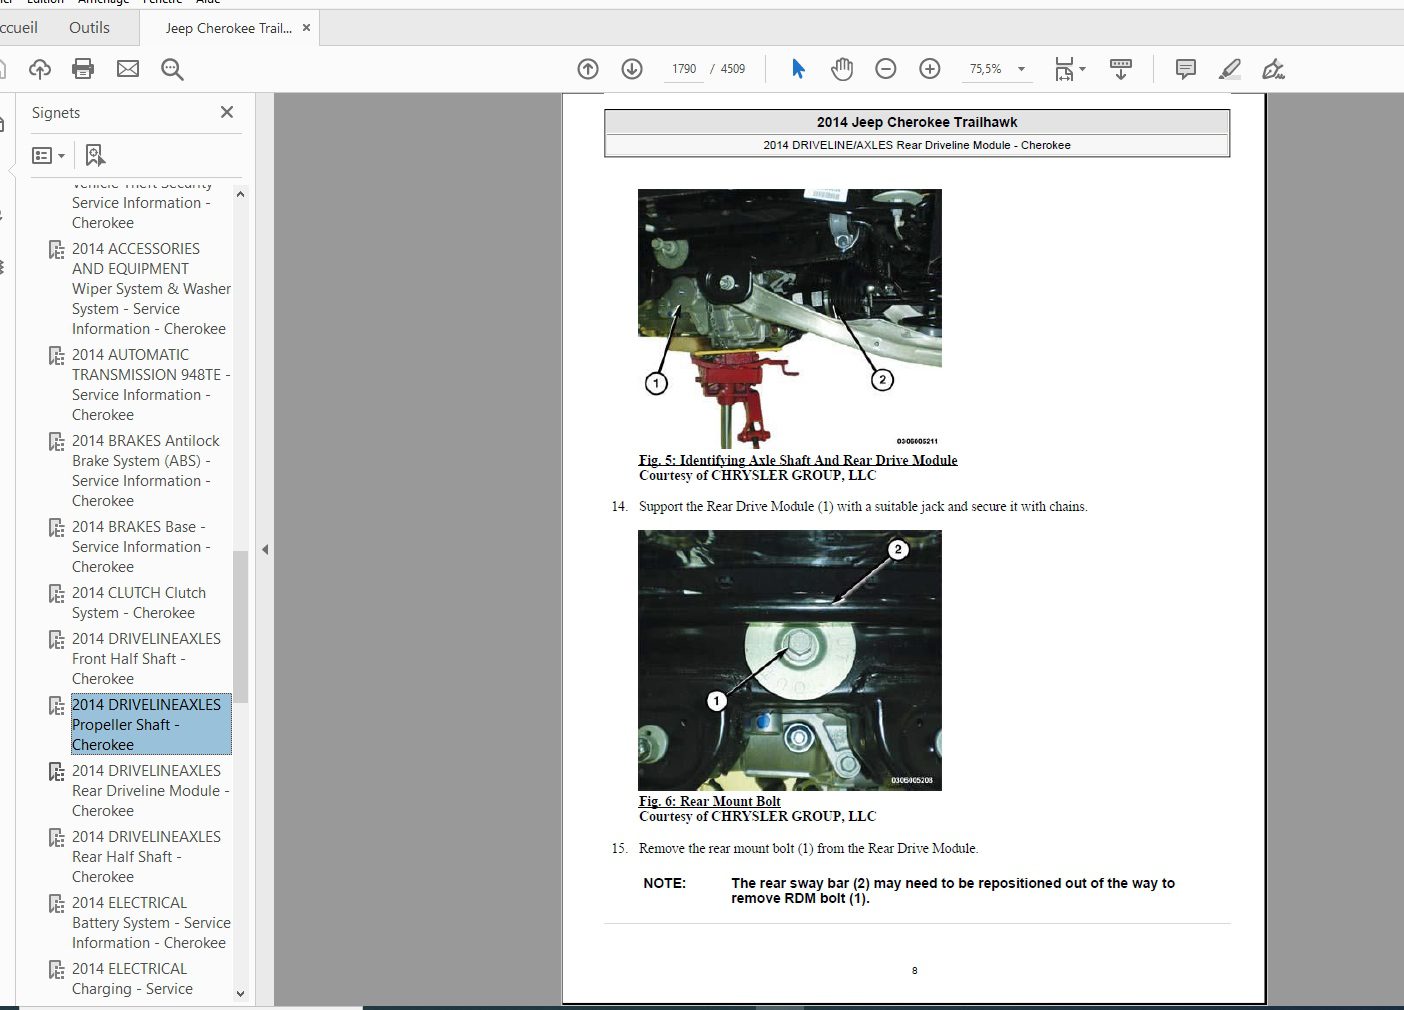Switch to the Accueil tab
This screenshot has width=1404, height=1010.
click(x=19, y=28)
